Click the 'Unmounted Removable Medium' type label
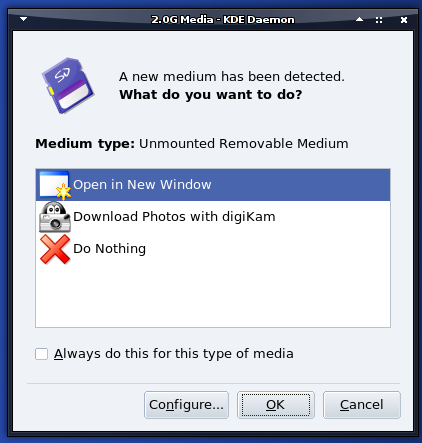 click(244, 144)
